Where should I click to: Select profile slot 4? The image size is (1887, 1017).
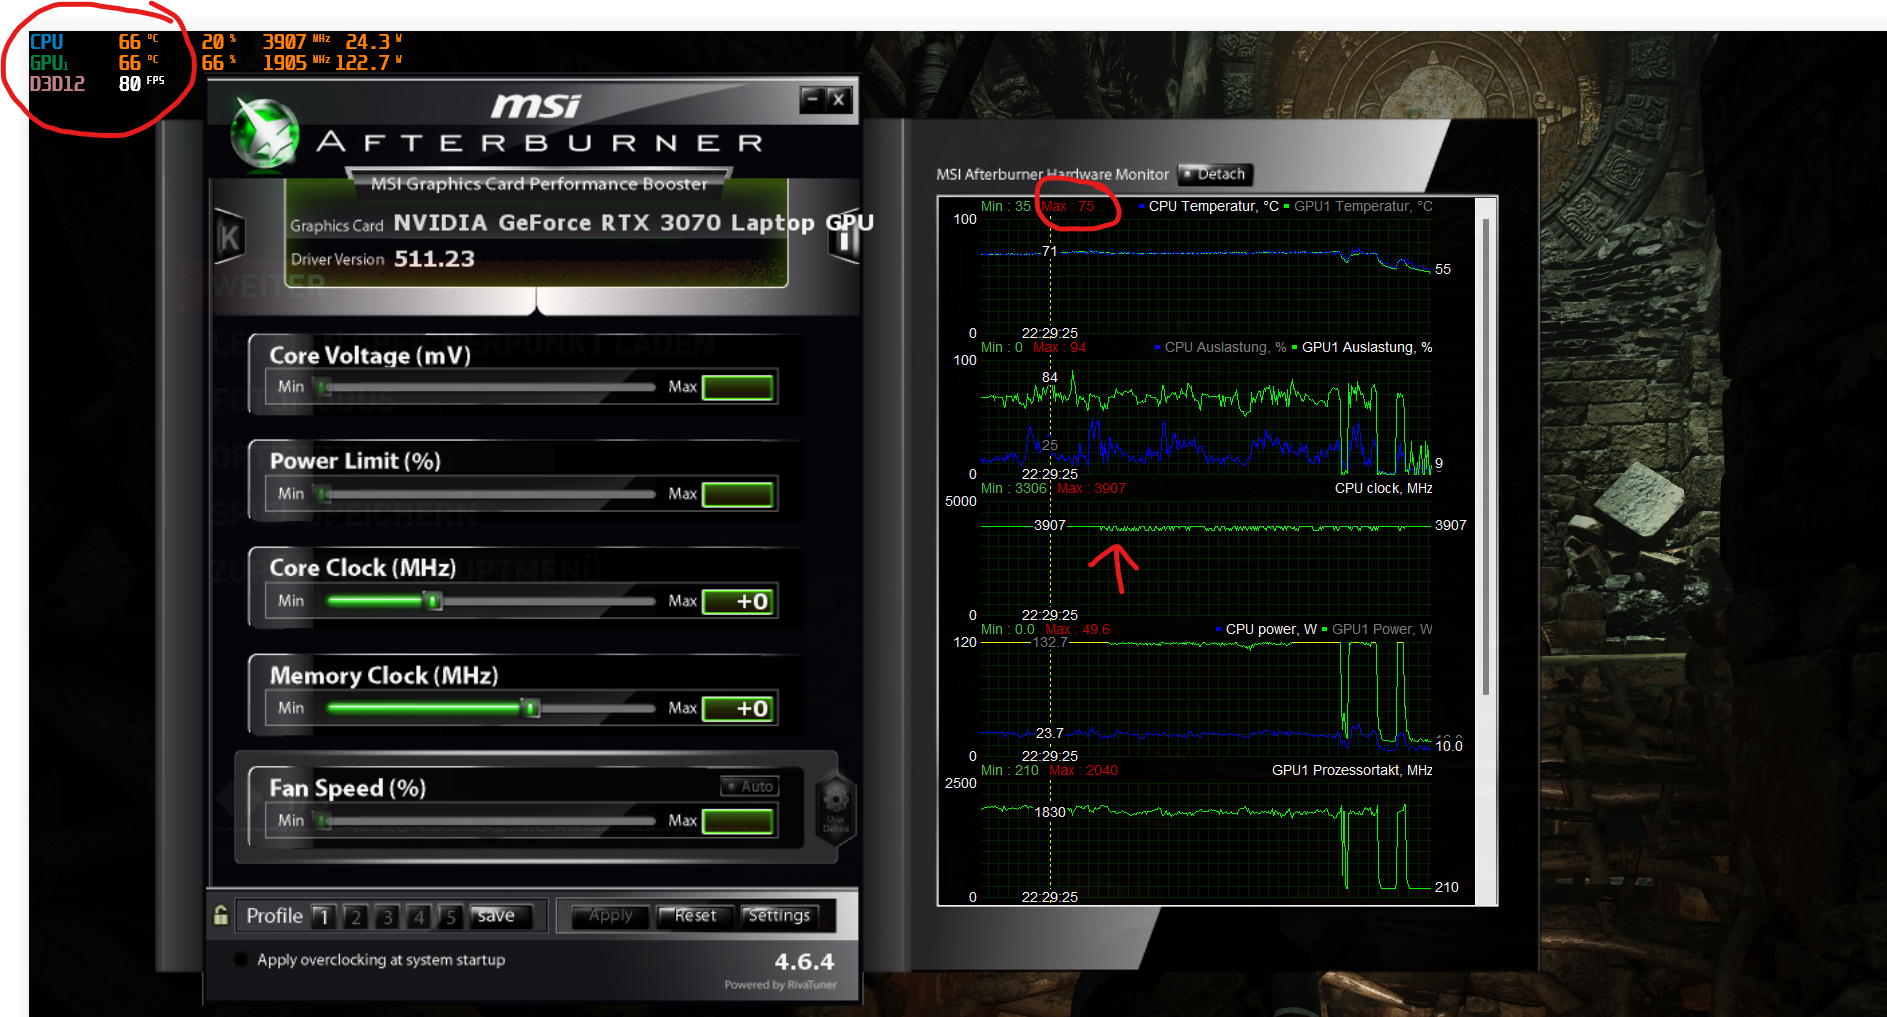click(x=419, y=916)
